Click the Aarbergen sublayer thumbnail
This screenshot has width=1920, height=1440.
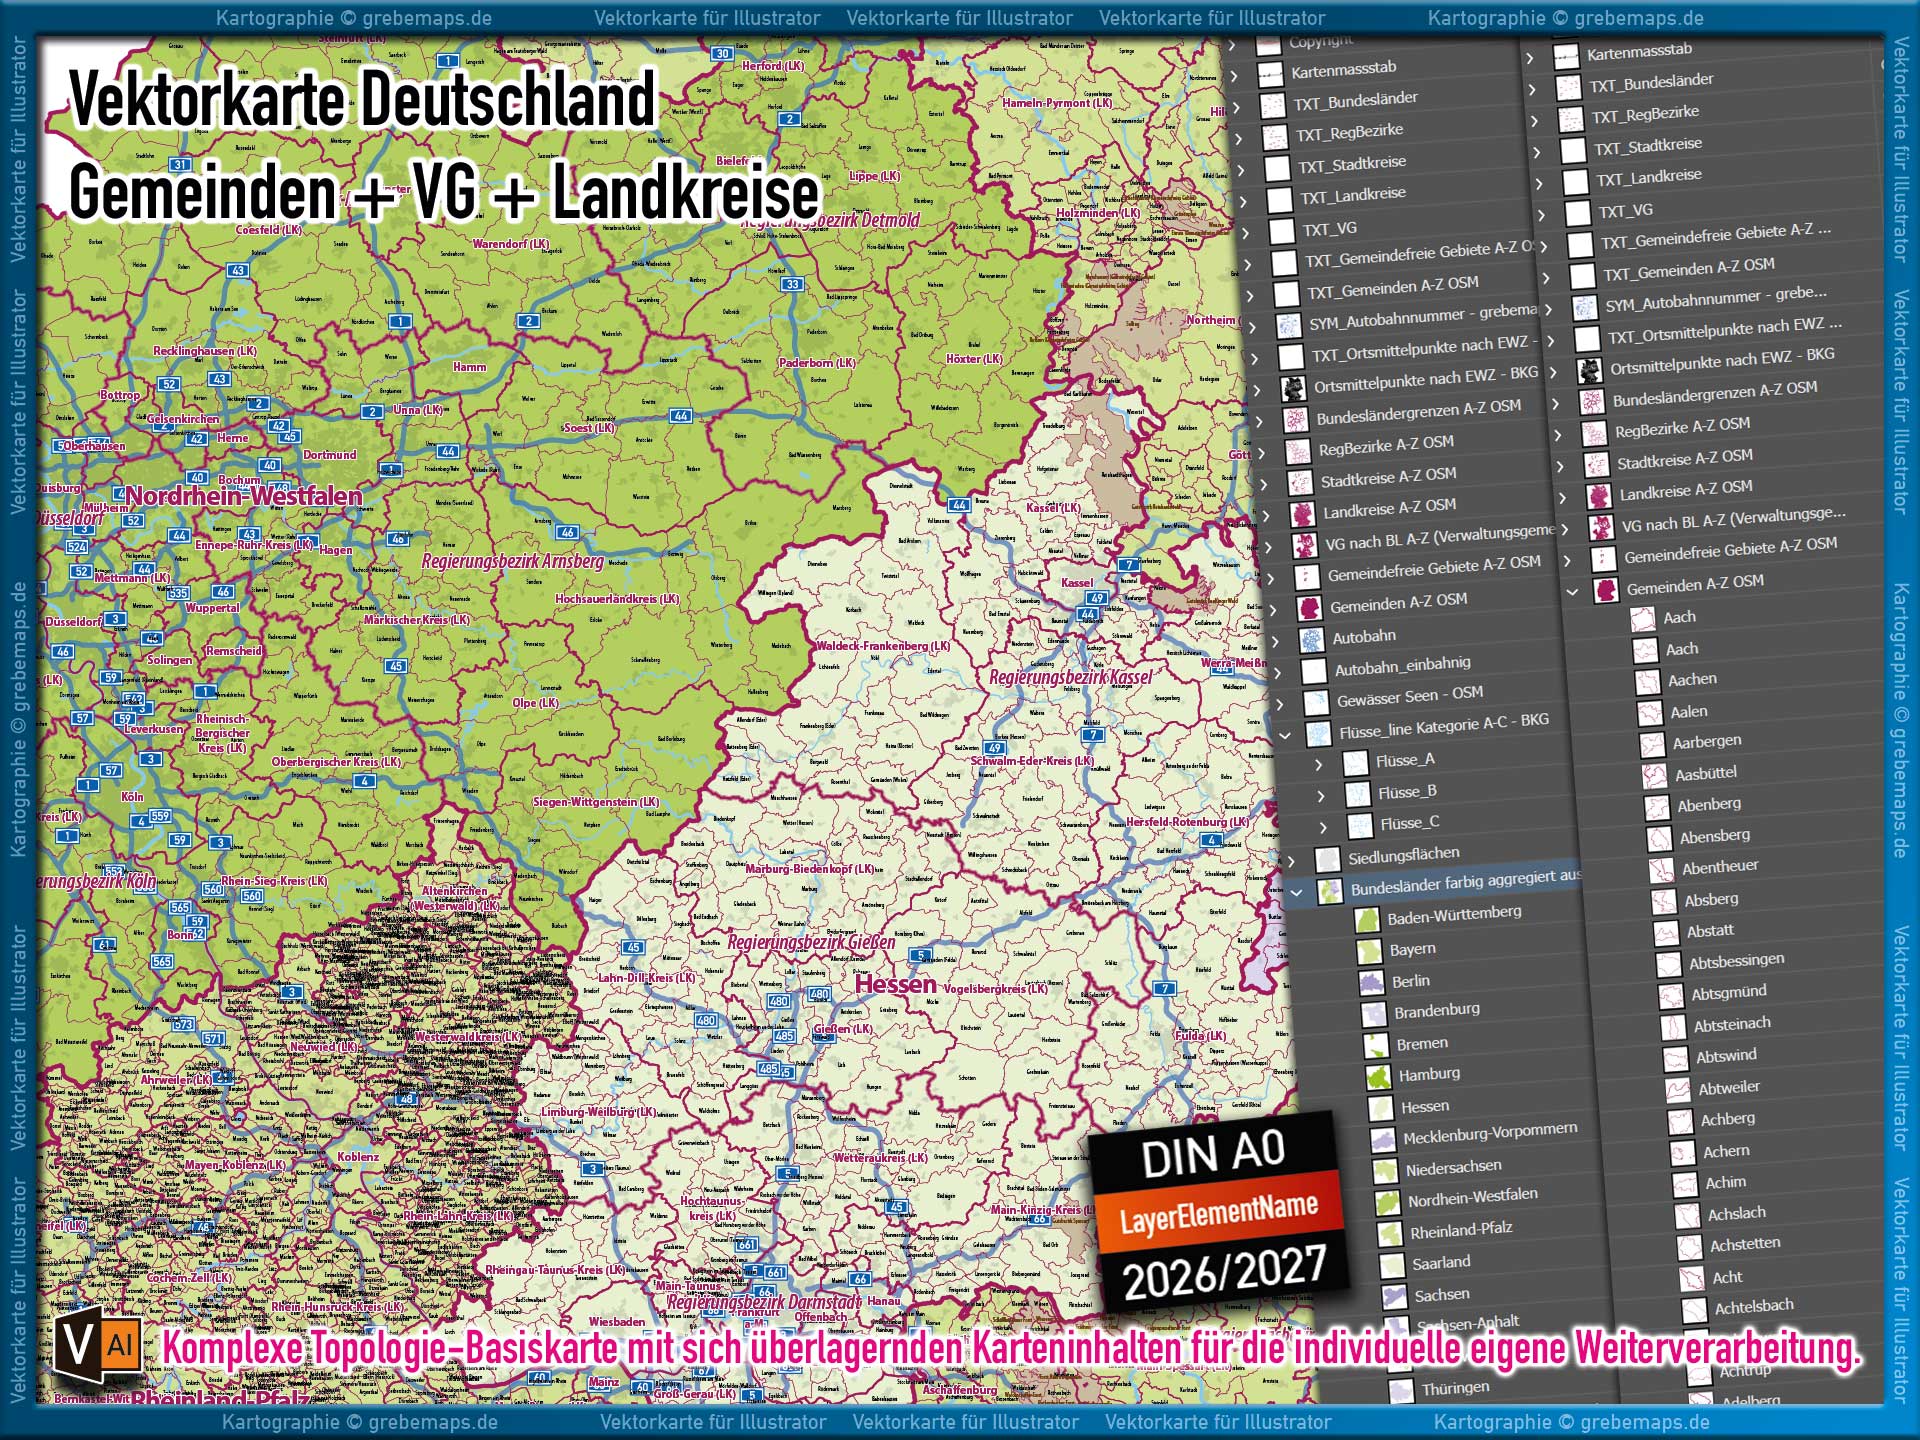coord(1652,745)
